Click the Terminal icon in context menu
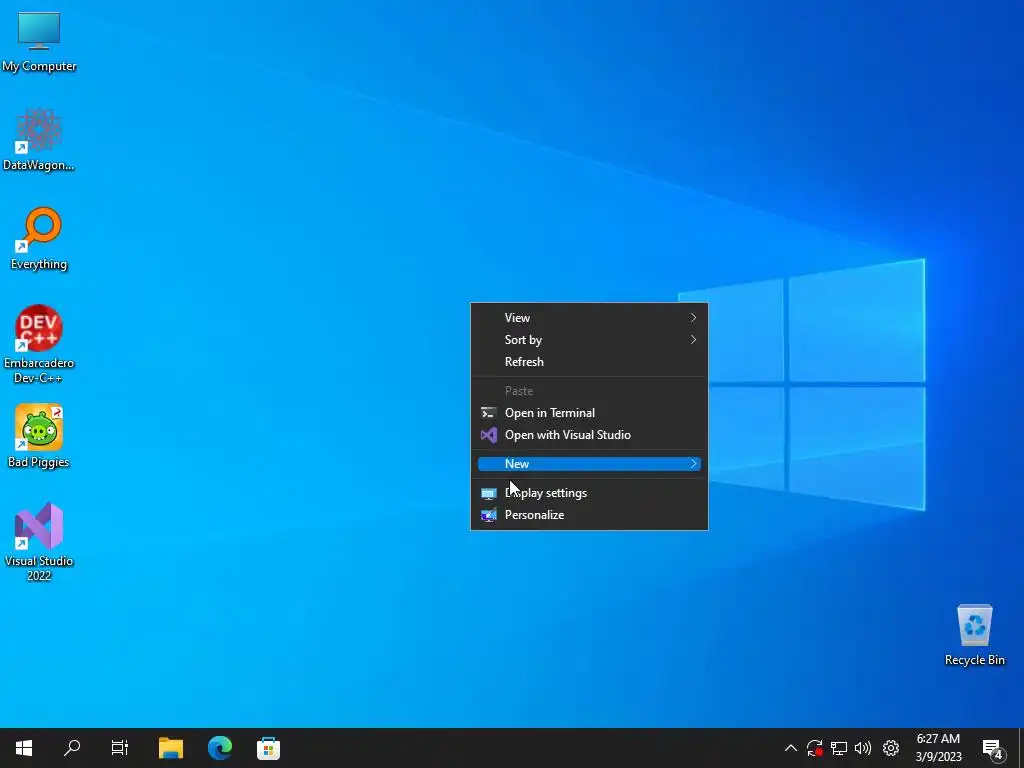The image size is (1024, 768). pos(488,413)
